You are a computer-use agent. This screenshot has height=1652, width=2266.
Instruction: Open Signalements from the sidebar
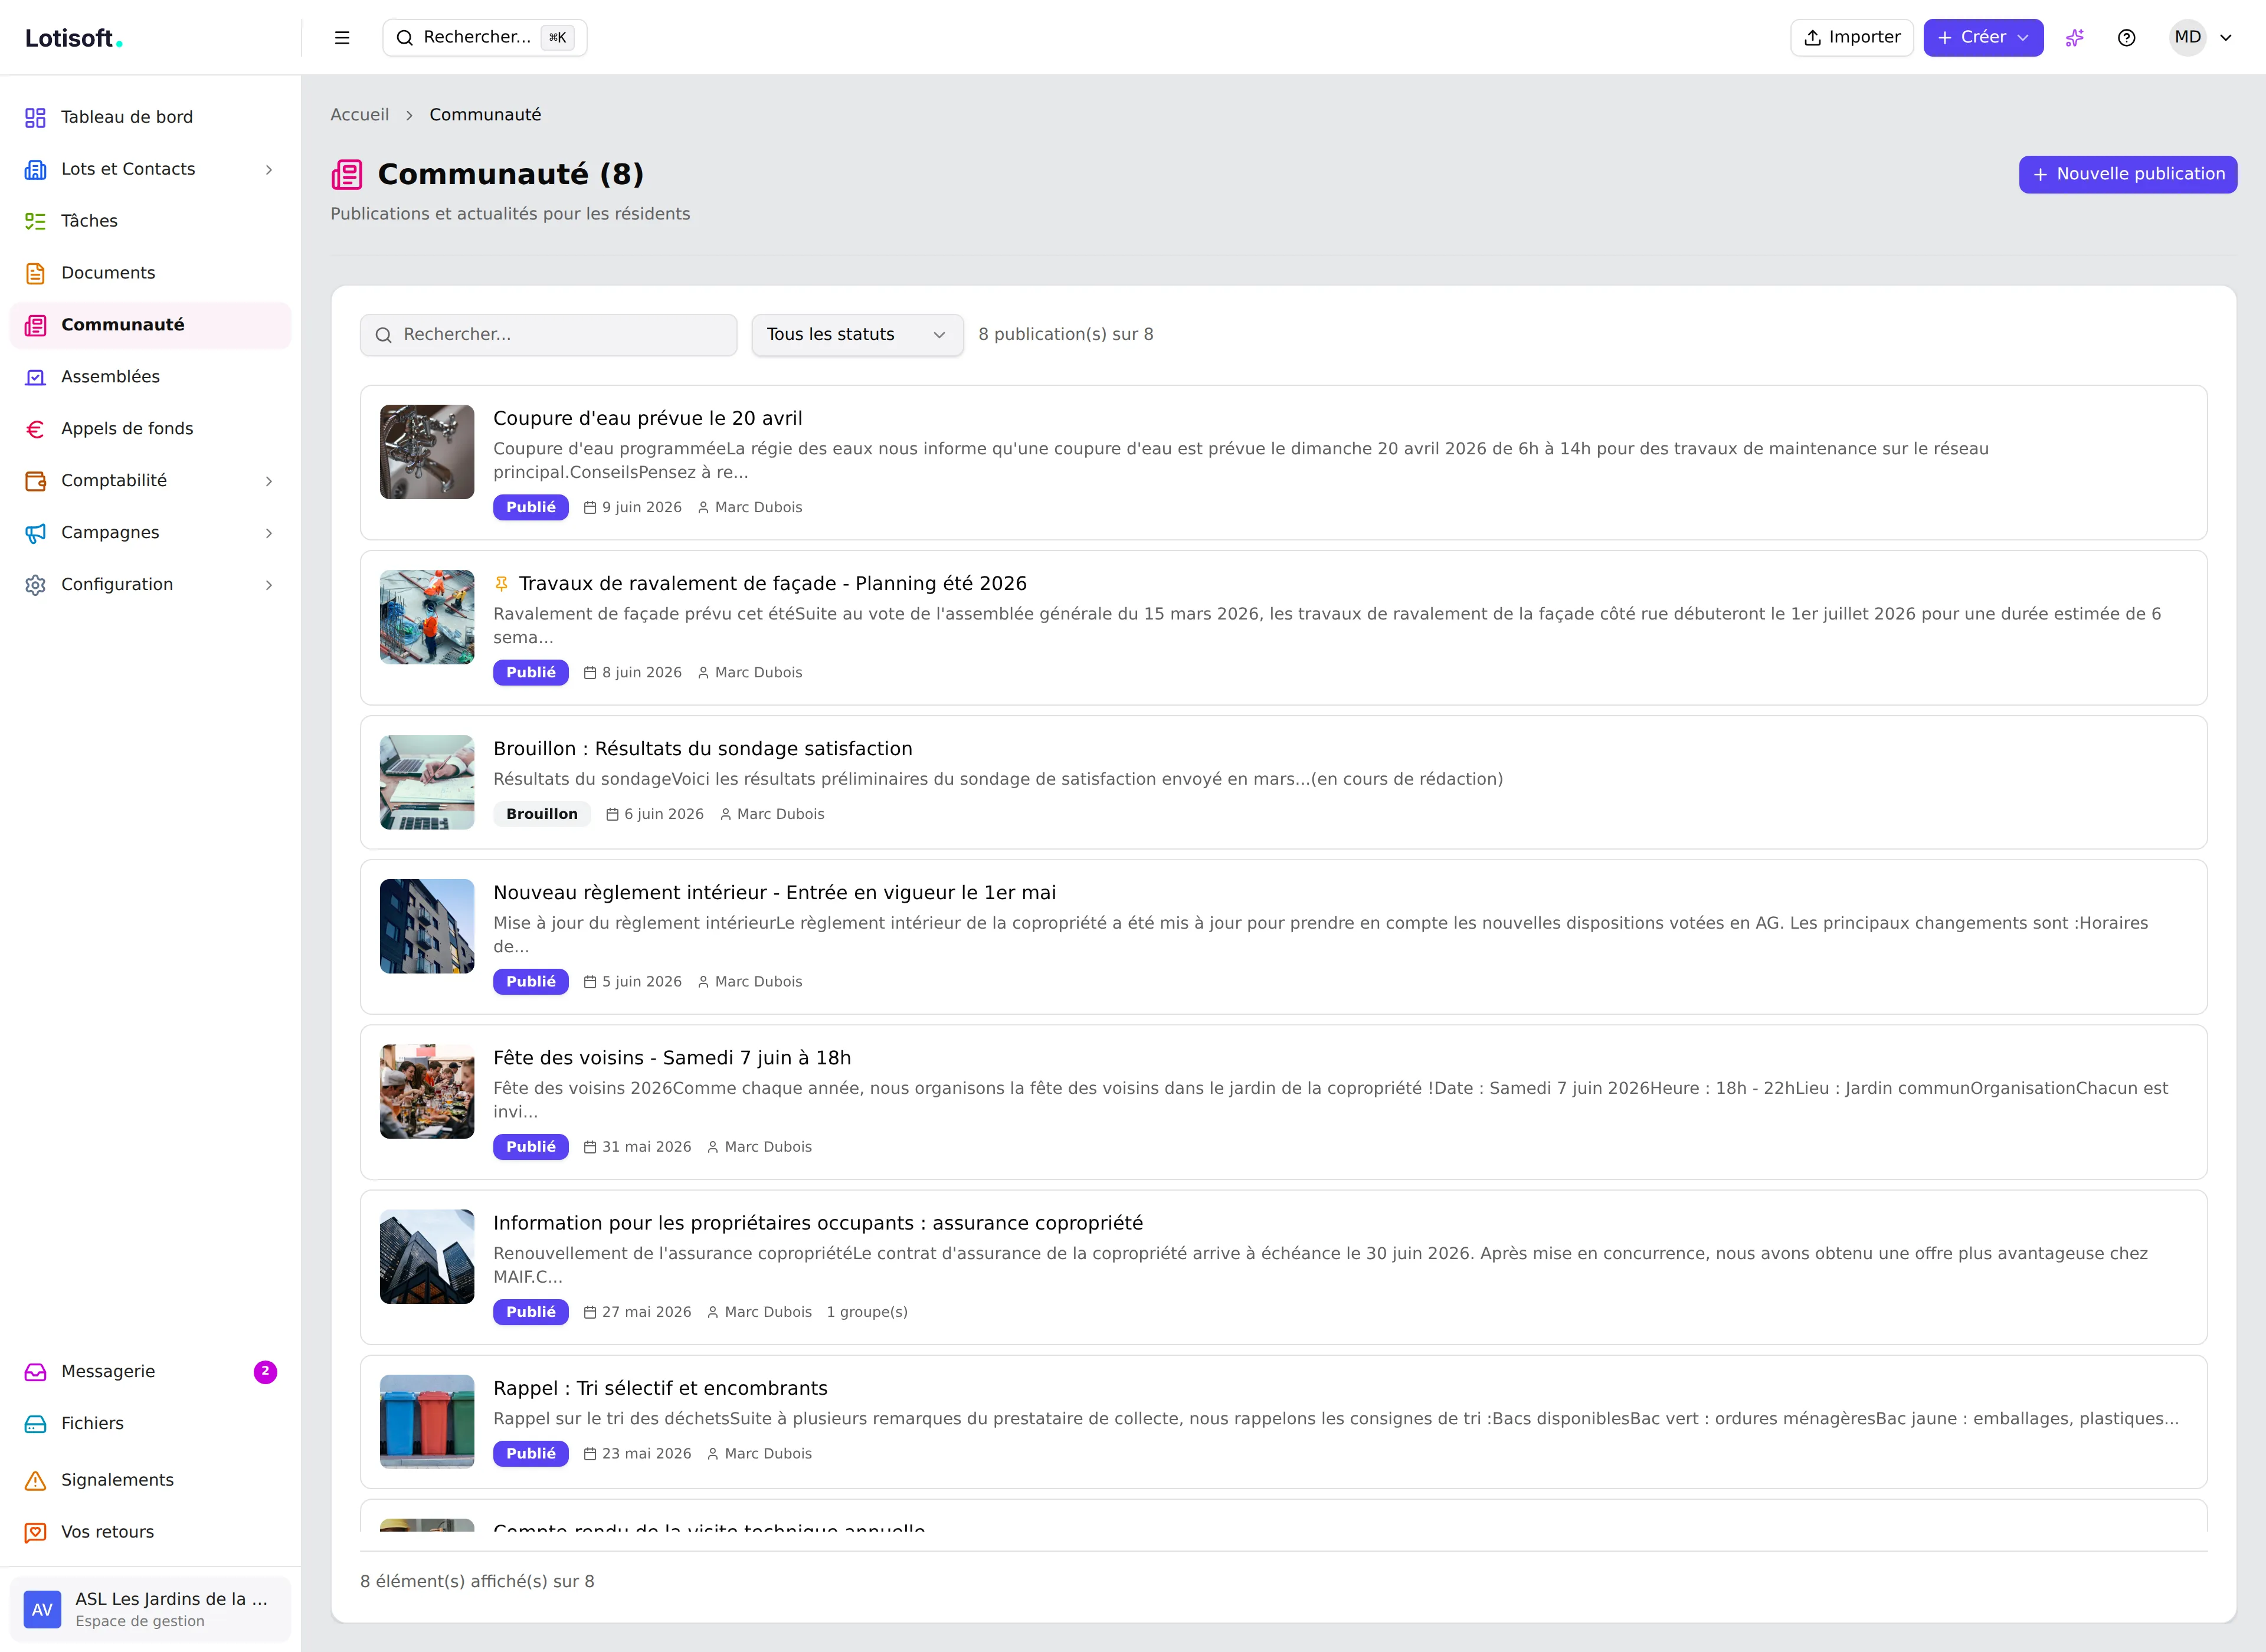click(150, 1480)
